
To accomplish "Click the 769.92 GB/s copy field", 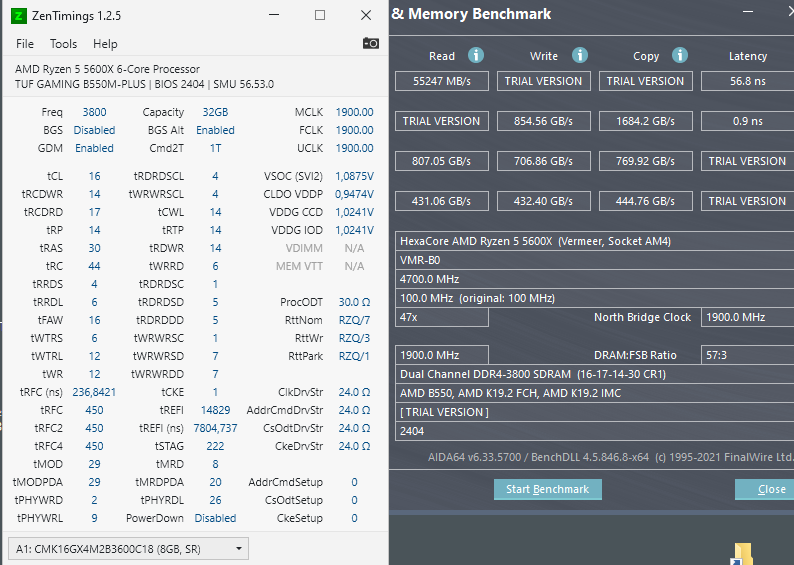I will 646,161.
